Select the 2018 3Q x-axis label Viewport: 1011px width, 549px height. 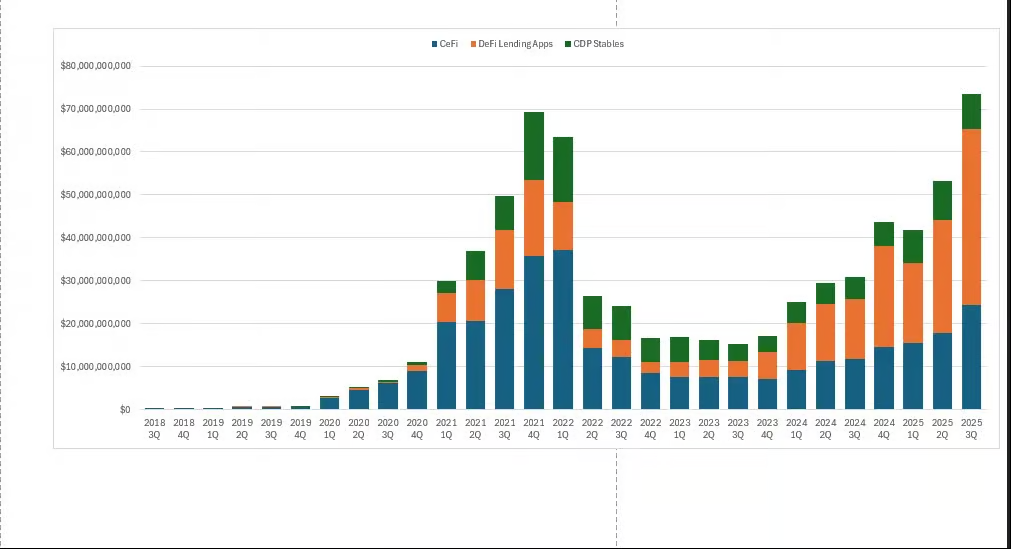tap(154, 429)
